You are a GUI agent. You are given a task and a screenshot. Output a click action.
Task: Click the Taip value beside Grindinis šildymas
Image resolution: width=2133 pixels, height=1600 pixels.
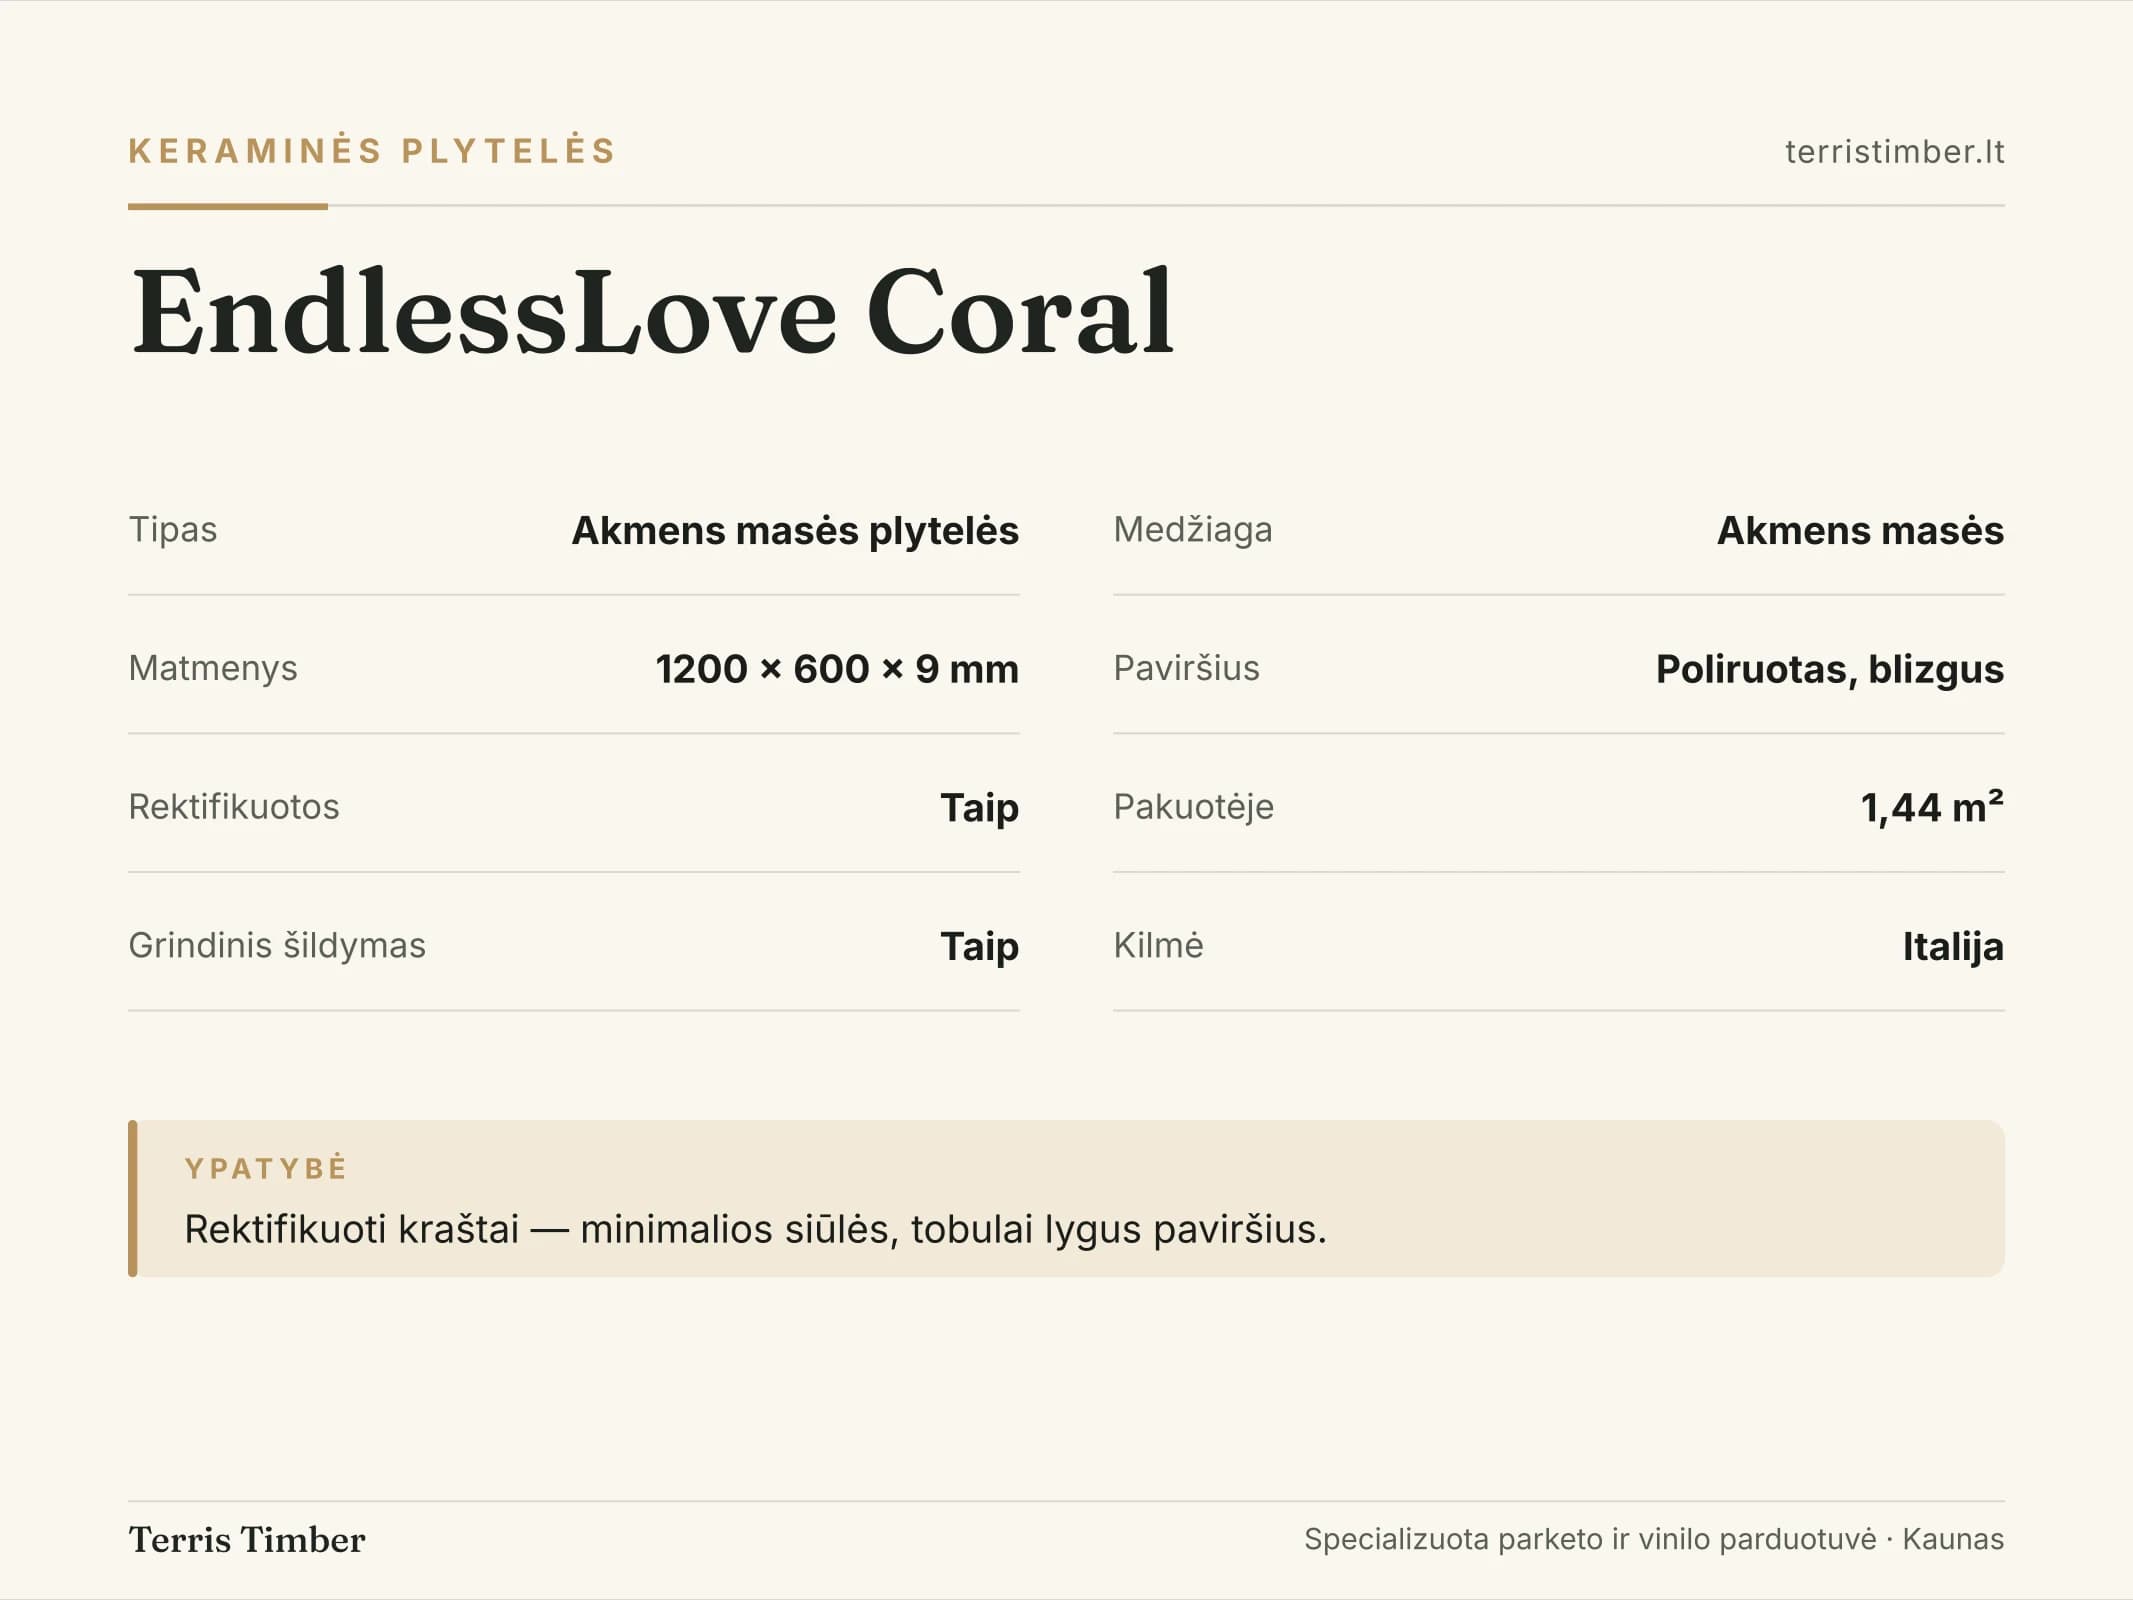(x=979, y=947)
